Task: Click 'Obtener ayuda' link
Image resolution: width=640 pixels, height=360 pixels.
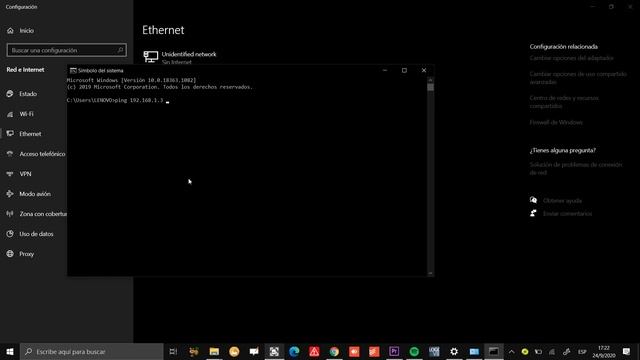Action: click(x=562, y=200)
